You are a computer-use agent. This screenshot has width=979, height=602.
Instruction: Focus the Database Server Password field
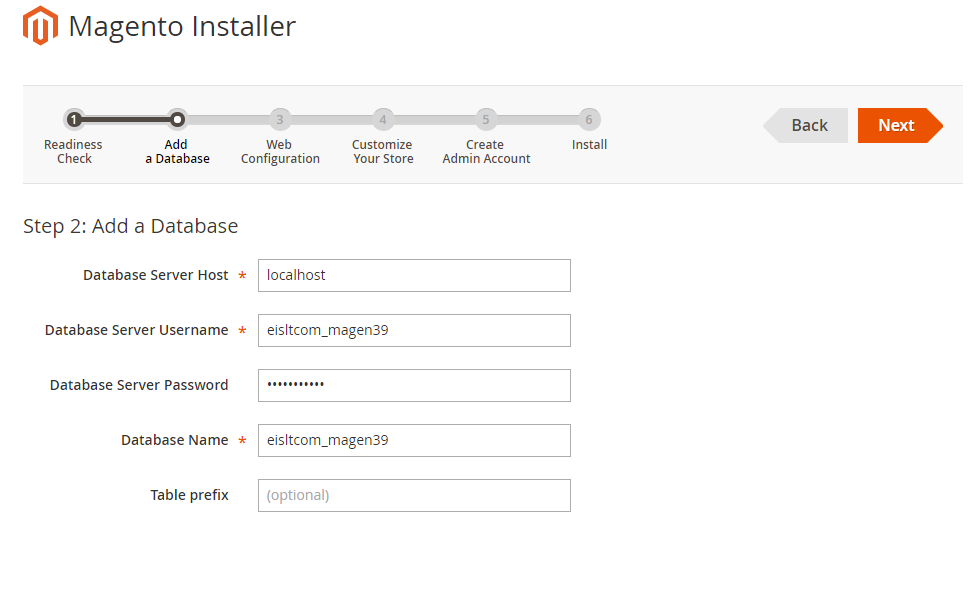coord(414,385)
